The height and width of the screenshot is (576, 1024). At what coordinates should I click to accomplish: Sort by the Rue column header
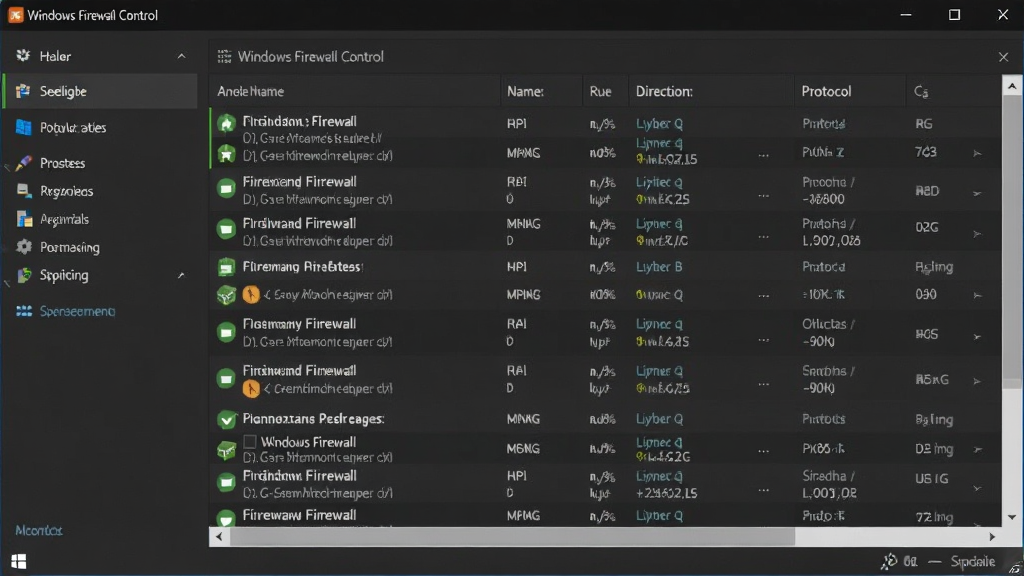(600, 91)
